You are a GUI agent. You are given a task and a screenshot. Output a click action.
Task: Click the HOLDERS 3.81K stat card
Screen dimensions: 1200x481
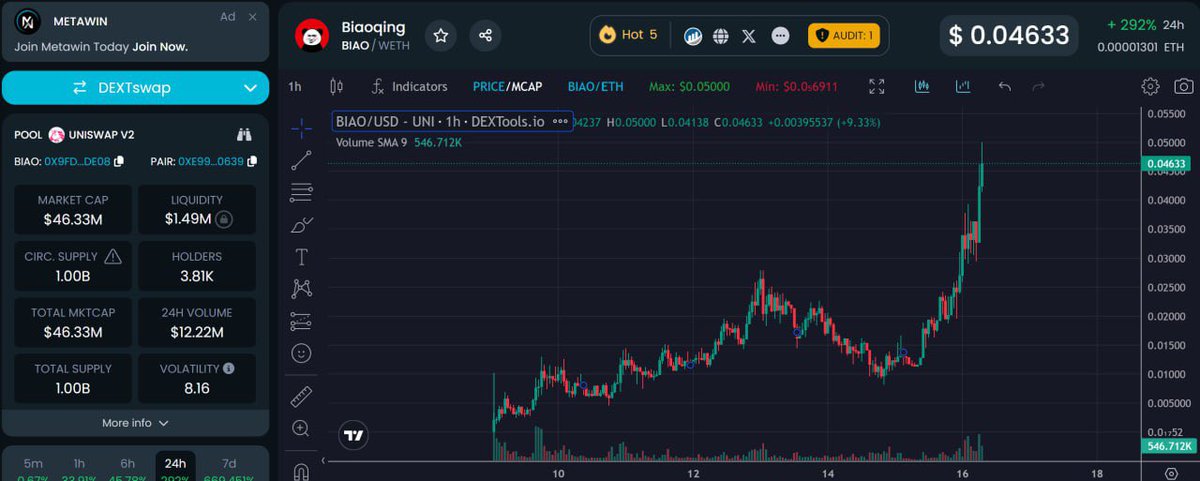click(197, 266)
